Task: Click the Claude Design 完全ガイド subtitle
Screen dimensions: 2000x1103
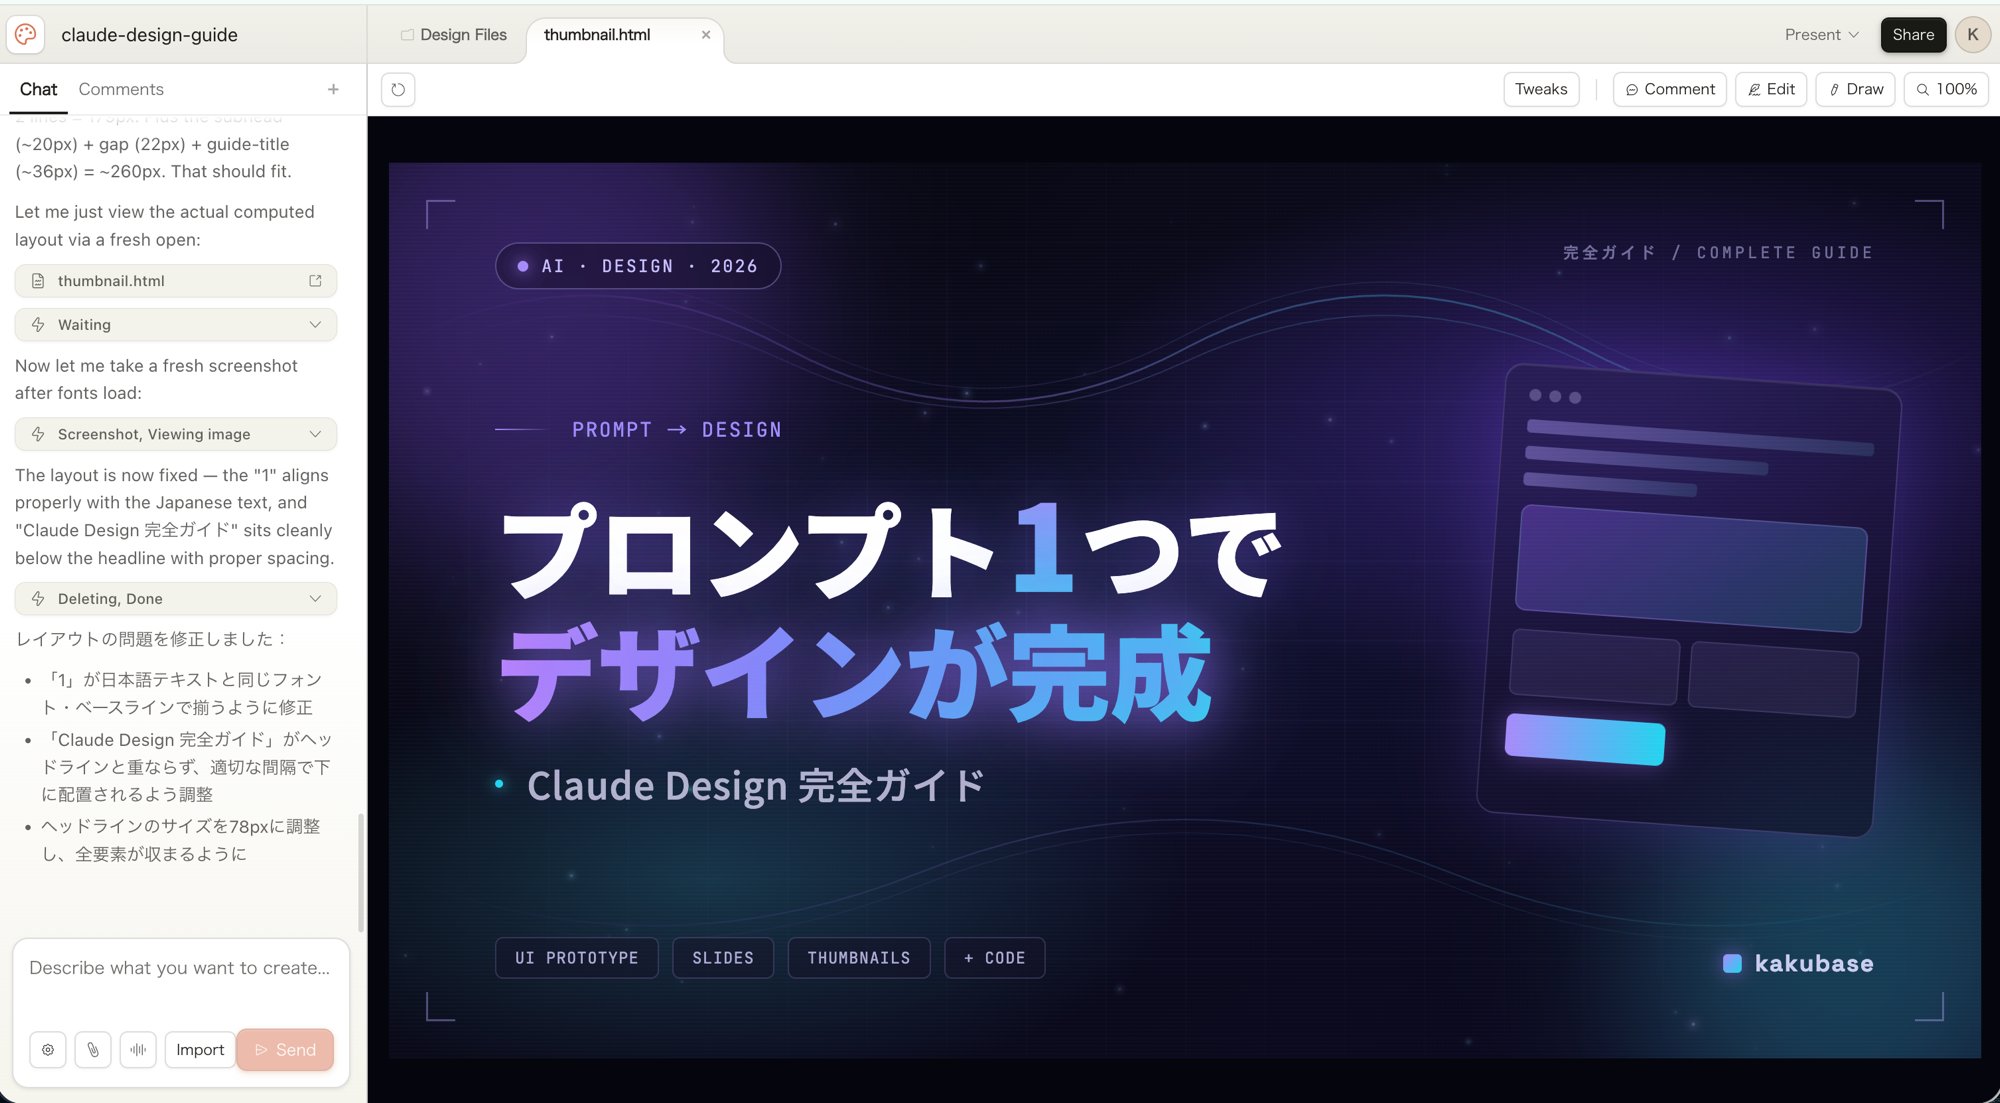Action: [756, 786]
